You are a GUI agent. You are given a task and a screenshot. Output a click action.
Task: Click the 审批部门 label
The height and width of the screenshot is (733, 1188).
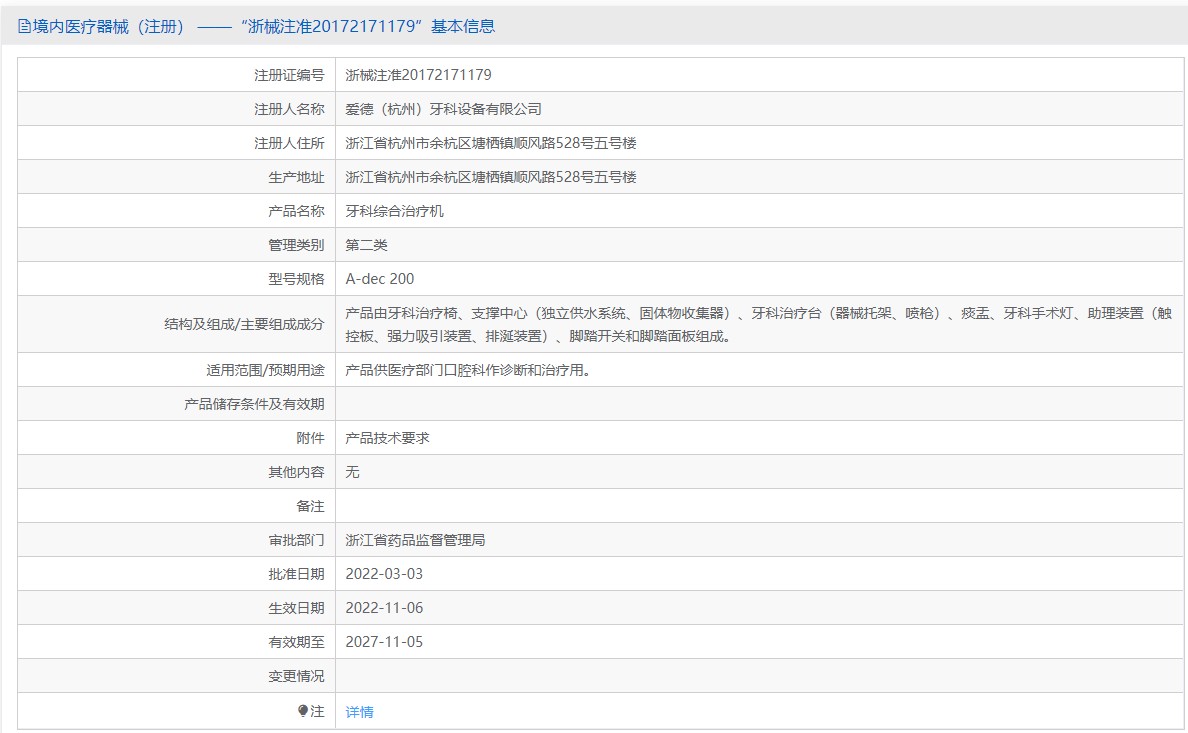click(x=296, y=540)
